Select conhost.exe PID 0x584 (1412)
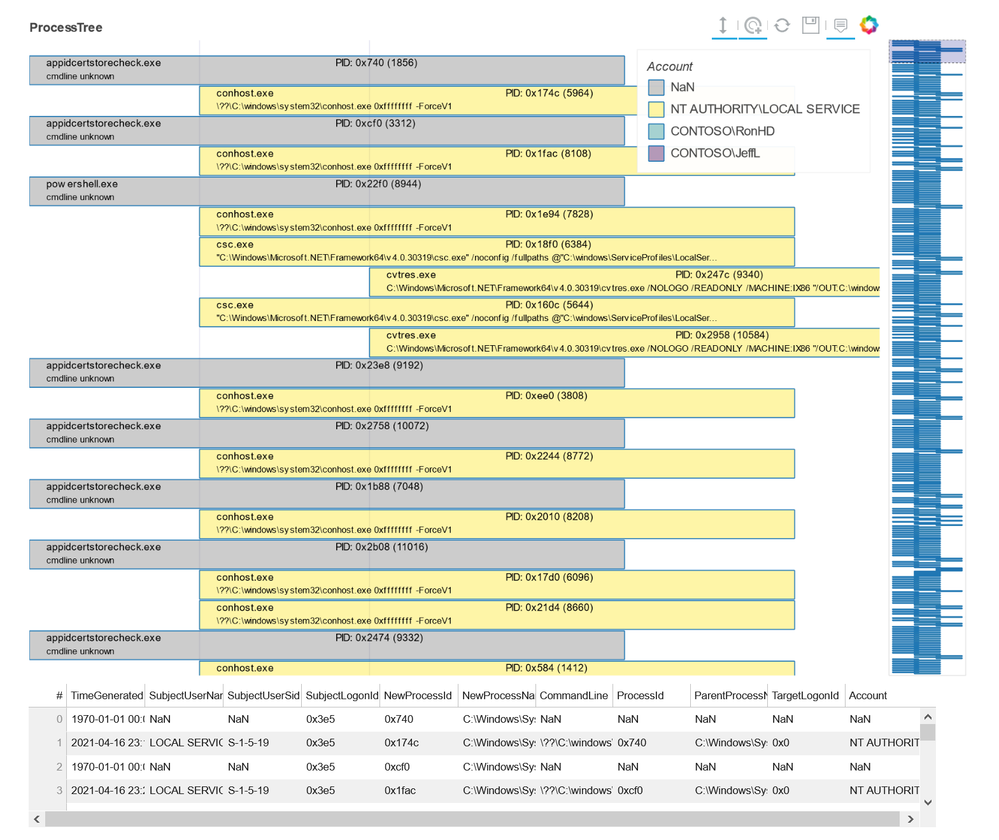 [497, 669]
